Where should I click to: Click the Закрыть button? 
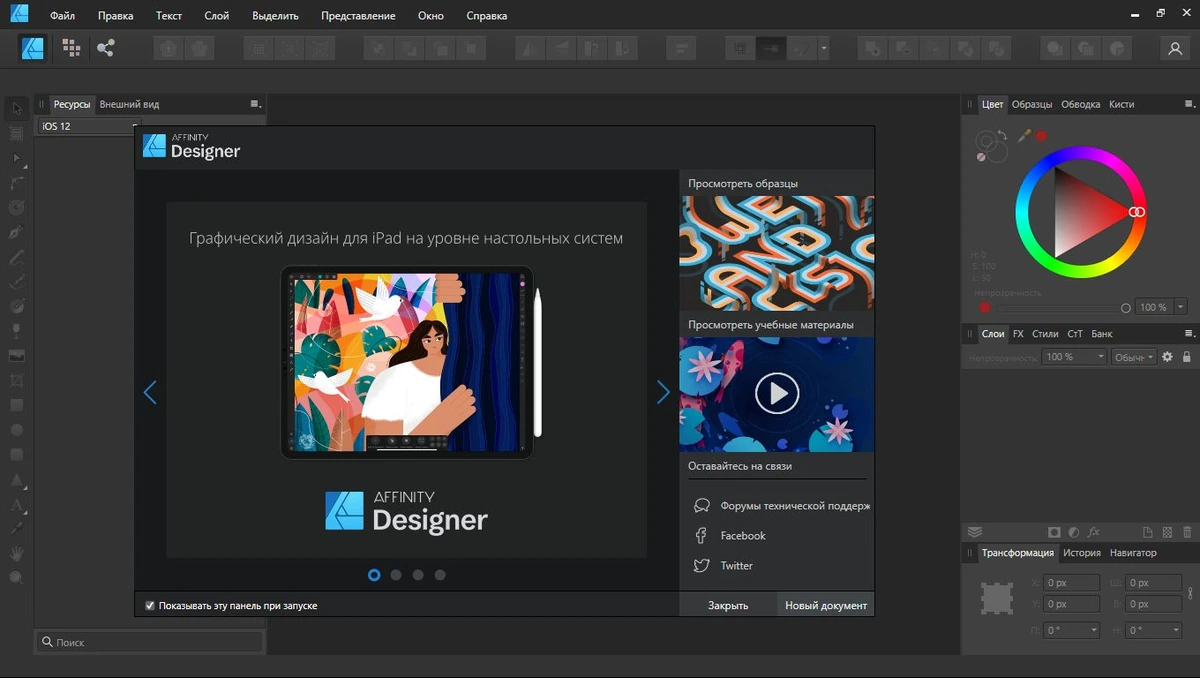[x=728, y=605]
